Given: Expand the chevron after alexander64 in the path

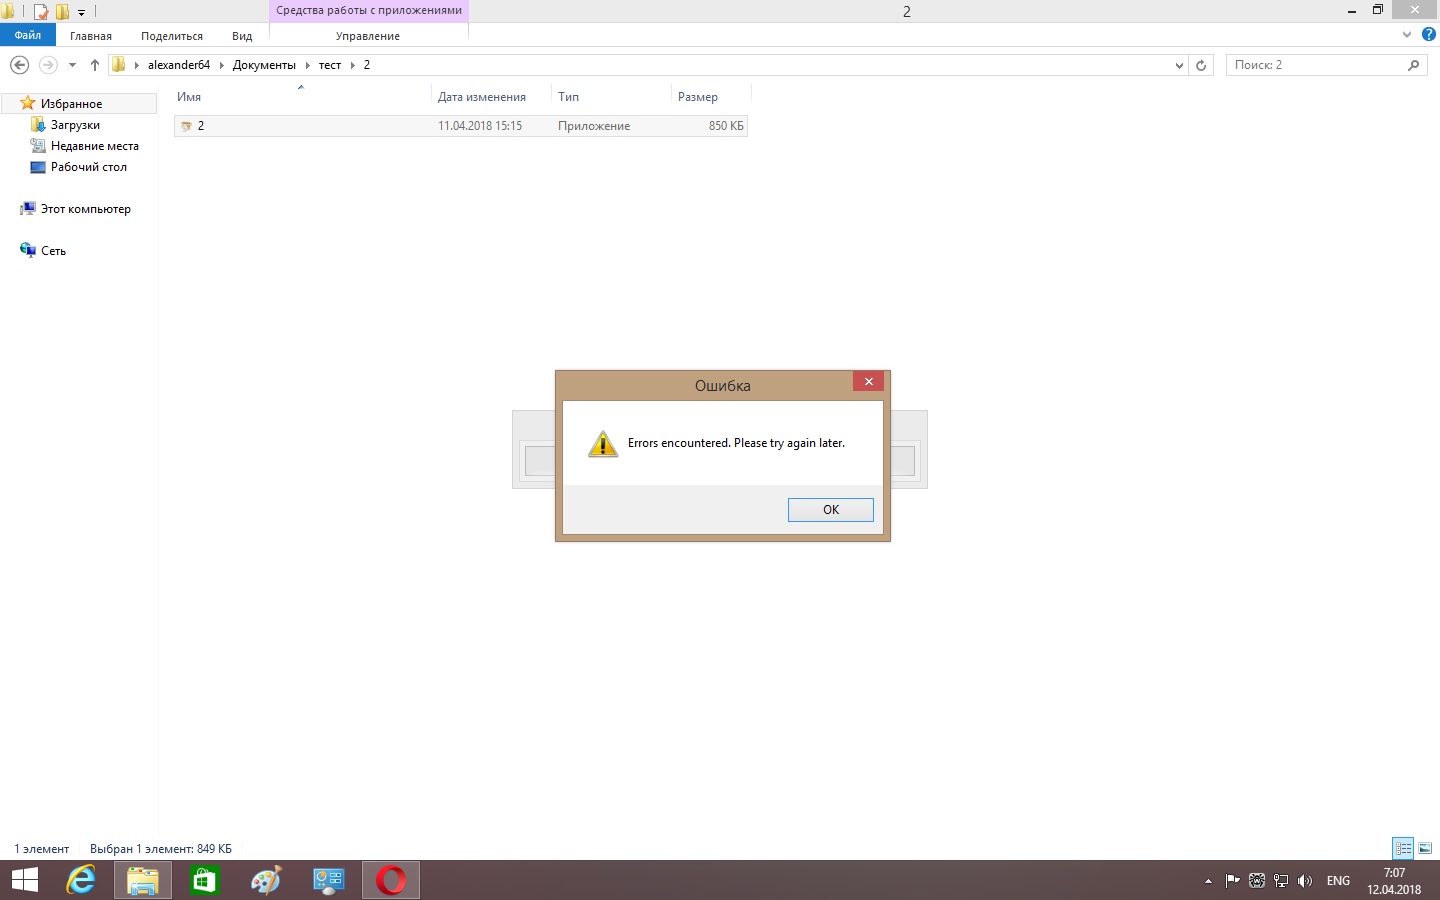Looking at the screenshot, I should coord(222,65).
